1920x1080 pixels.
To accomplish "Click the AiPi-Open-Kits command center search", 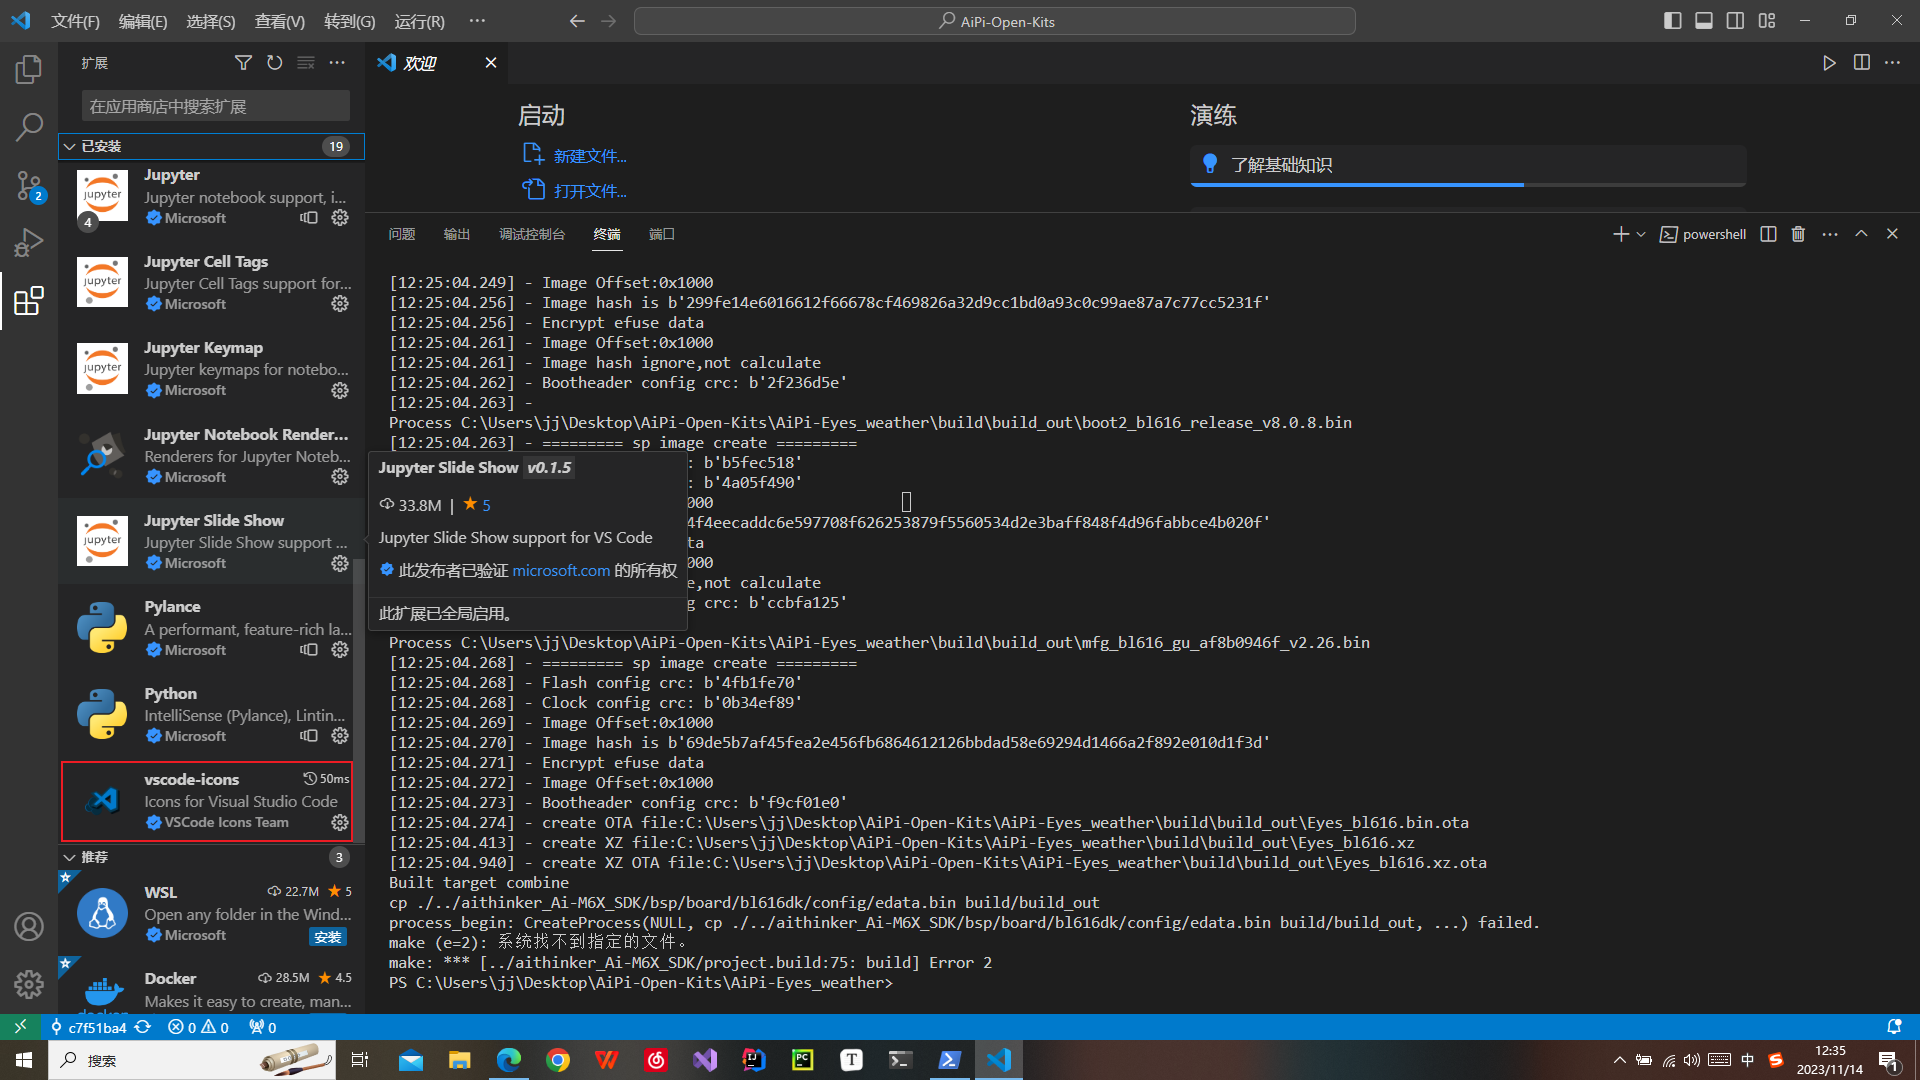I will coord(995,21).
